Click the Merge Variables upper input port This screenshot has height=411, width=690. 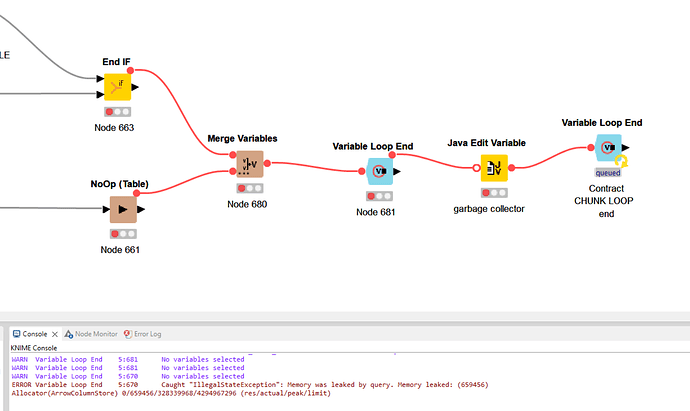pyautogui.click(x=233, y=154)
